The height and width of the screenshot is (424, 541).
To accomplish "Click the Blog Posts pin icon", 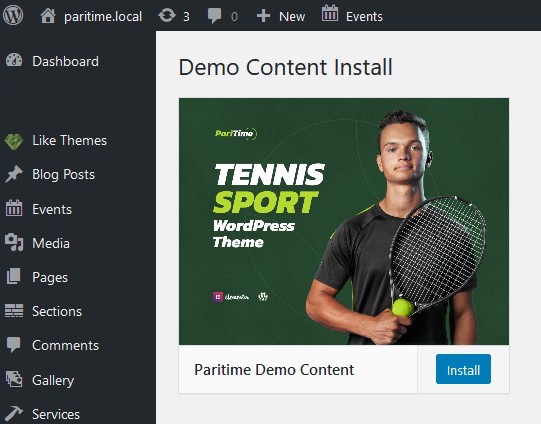I will pyautogui.click(x=14, y=174).
